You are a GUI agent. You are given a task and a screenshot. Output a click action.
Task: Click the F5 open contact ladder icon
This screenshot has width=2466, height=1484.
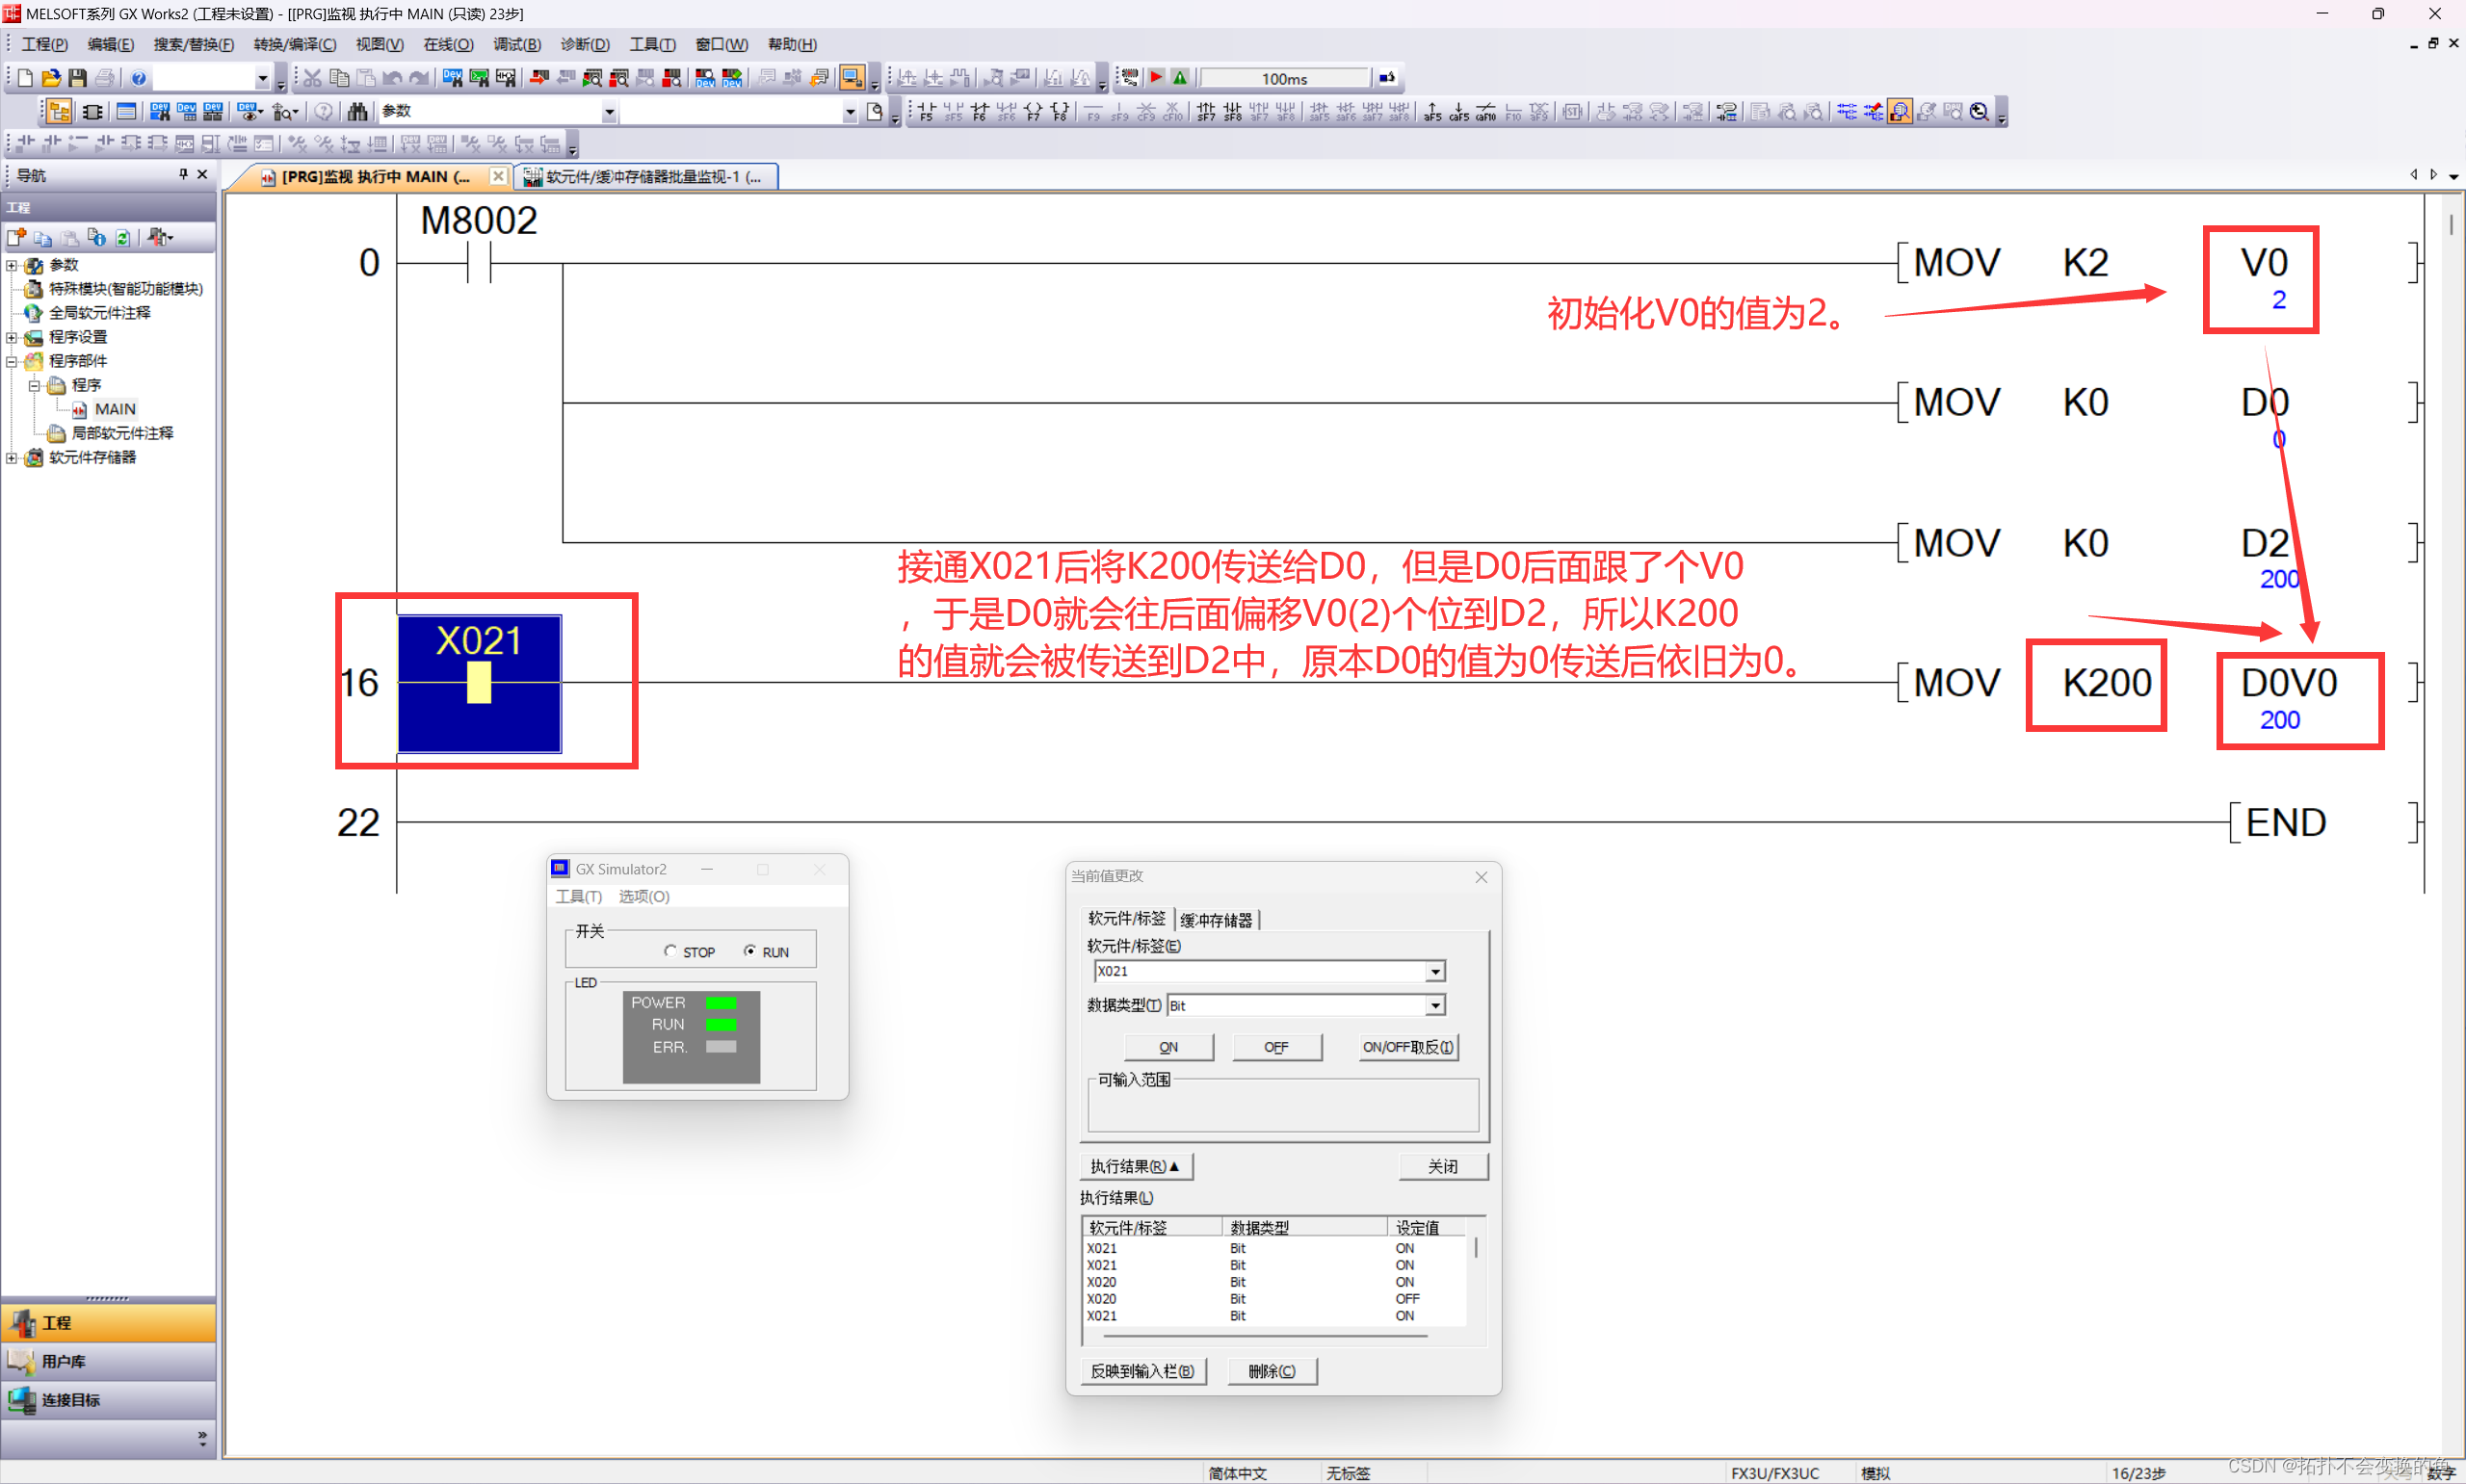pos(925,111)
